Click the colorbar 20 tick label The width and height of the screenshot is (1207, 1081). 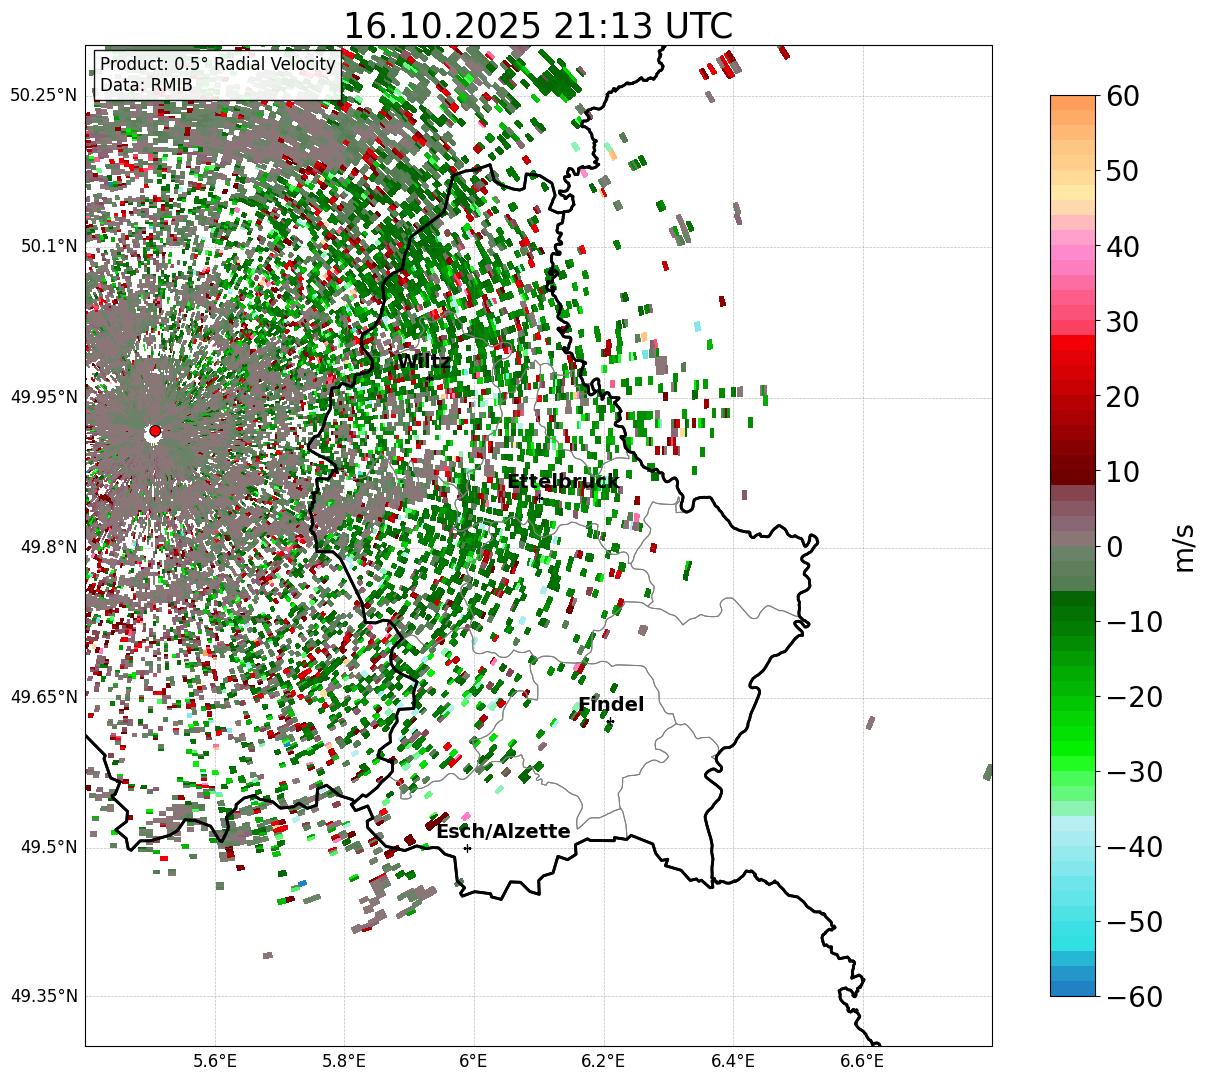[1122, 397]
